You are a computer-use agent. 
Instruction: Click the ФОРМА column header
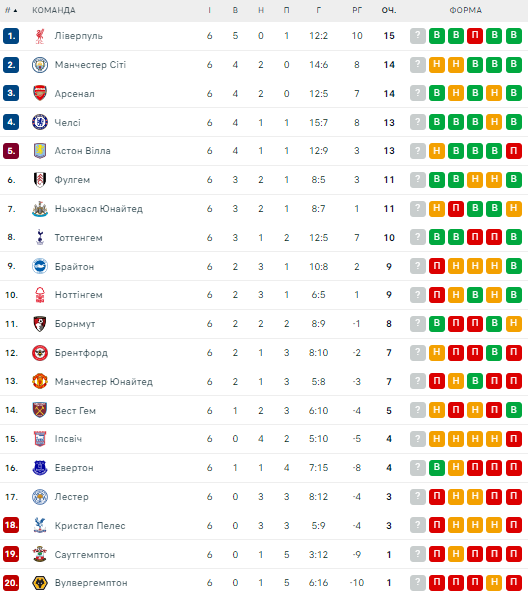pyautogui.click(x=466, y=11)
